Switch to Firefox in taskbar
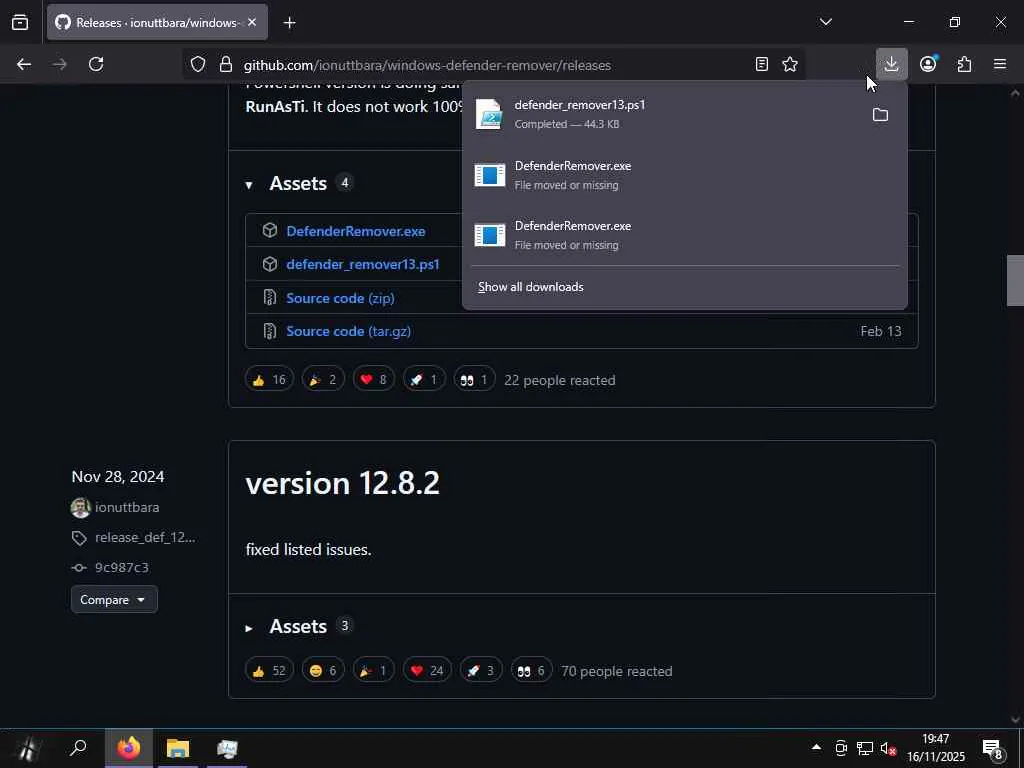This screenshot has height=768, width=1024. pos(129,748)
